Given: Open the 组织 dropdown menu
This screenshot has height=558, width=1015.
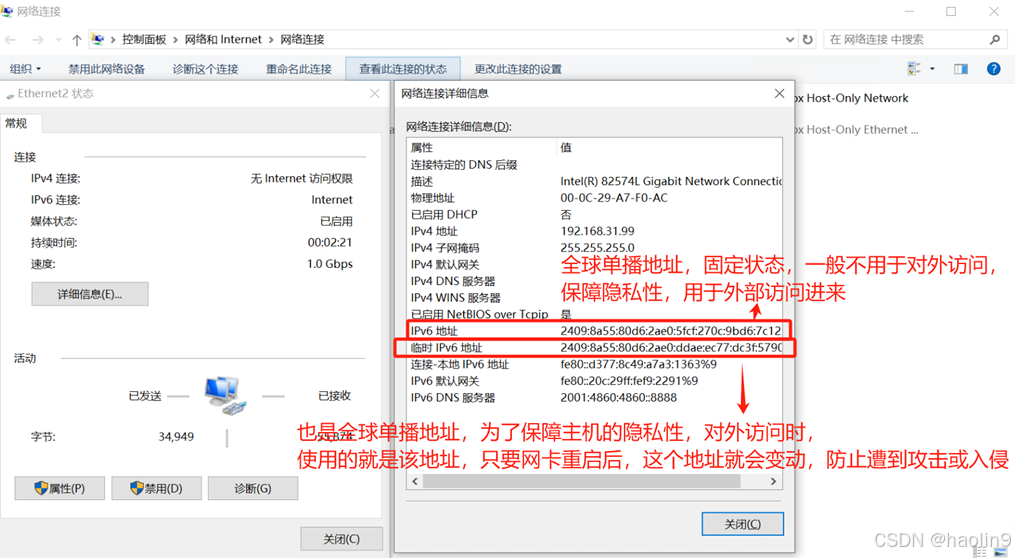Looking at the screenshot, I should (x=25, y=69).
